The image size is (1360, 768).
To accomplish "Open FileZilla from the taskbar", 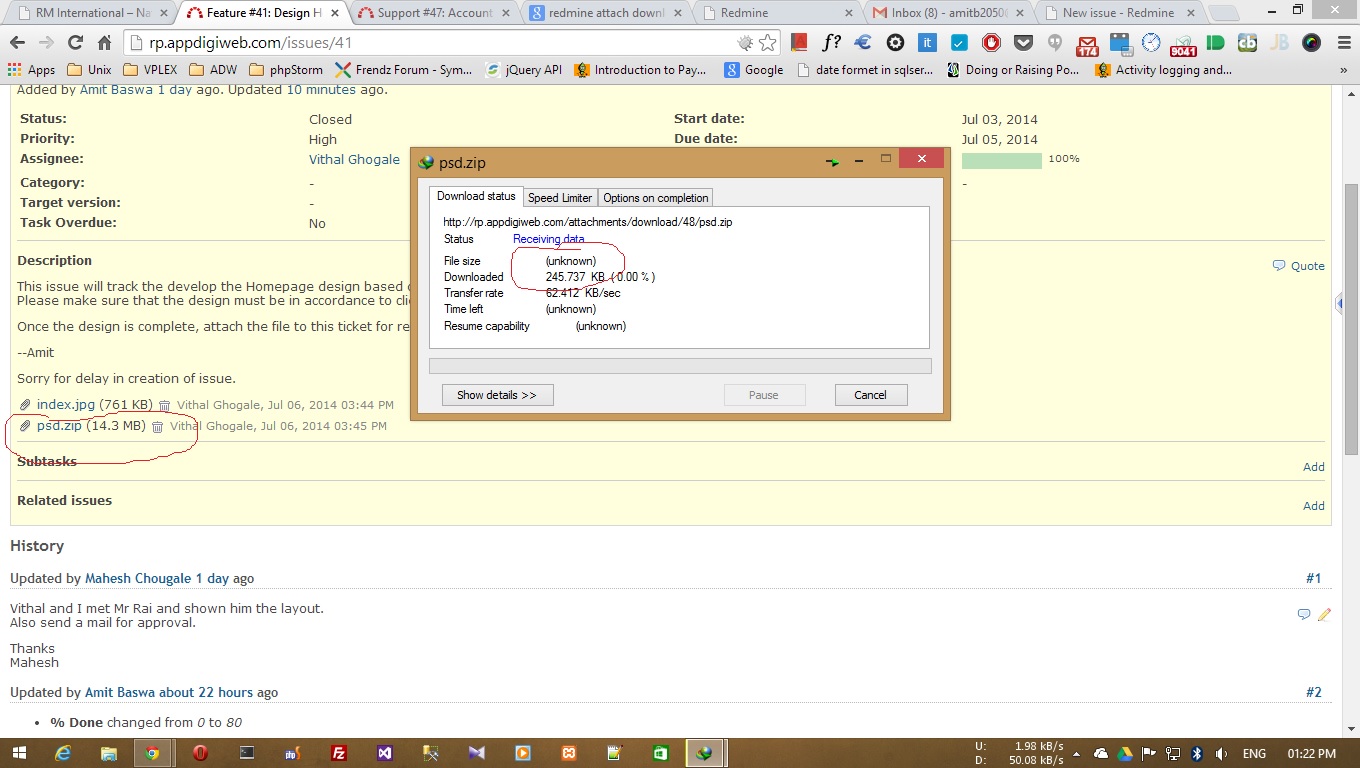I will [x=339, y=753].
